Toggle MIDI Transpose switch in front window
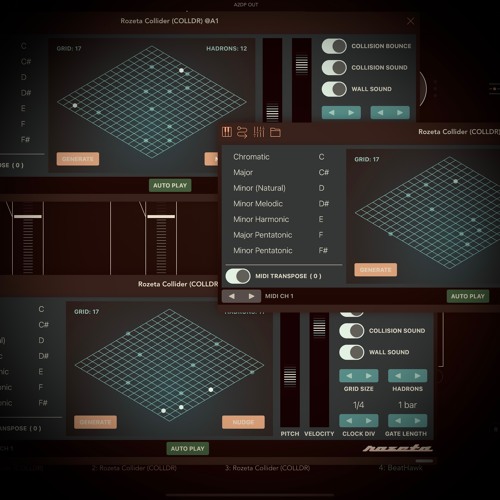Image resolution: width=500 pixels, height=500 pixels. click(238, 276)
